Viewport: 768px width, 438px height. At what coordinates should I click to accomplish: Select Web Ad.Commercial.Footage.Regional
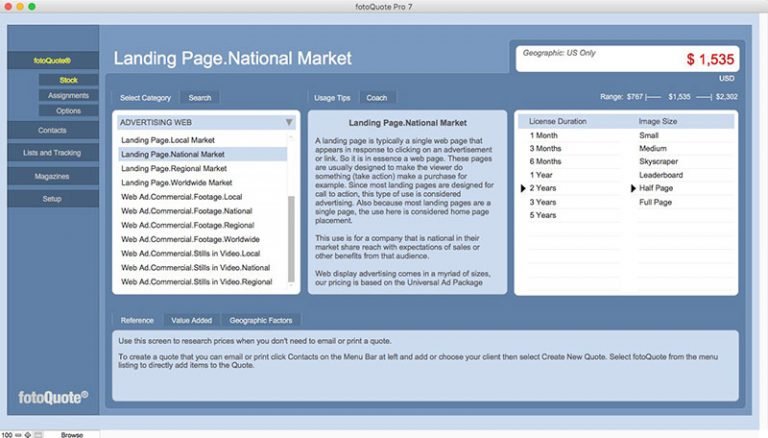[x=202, y=225]
